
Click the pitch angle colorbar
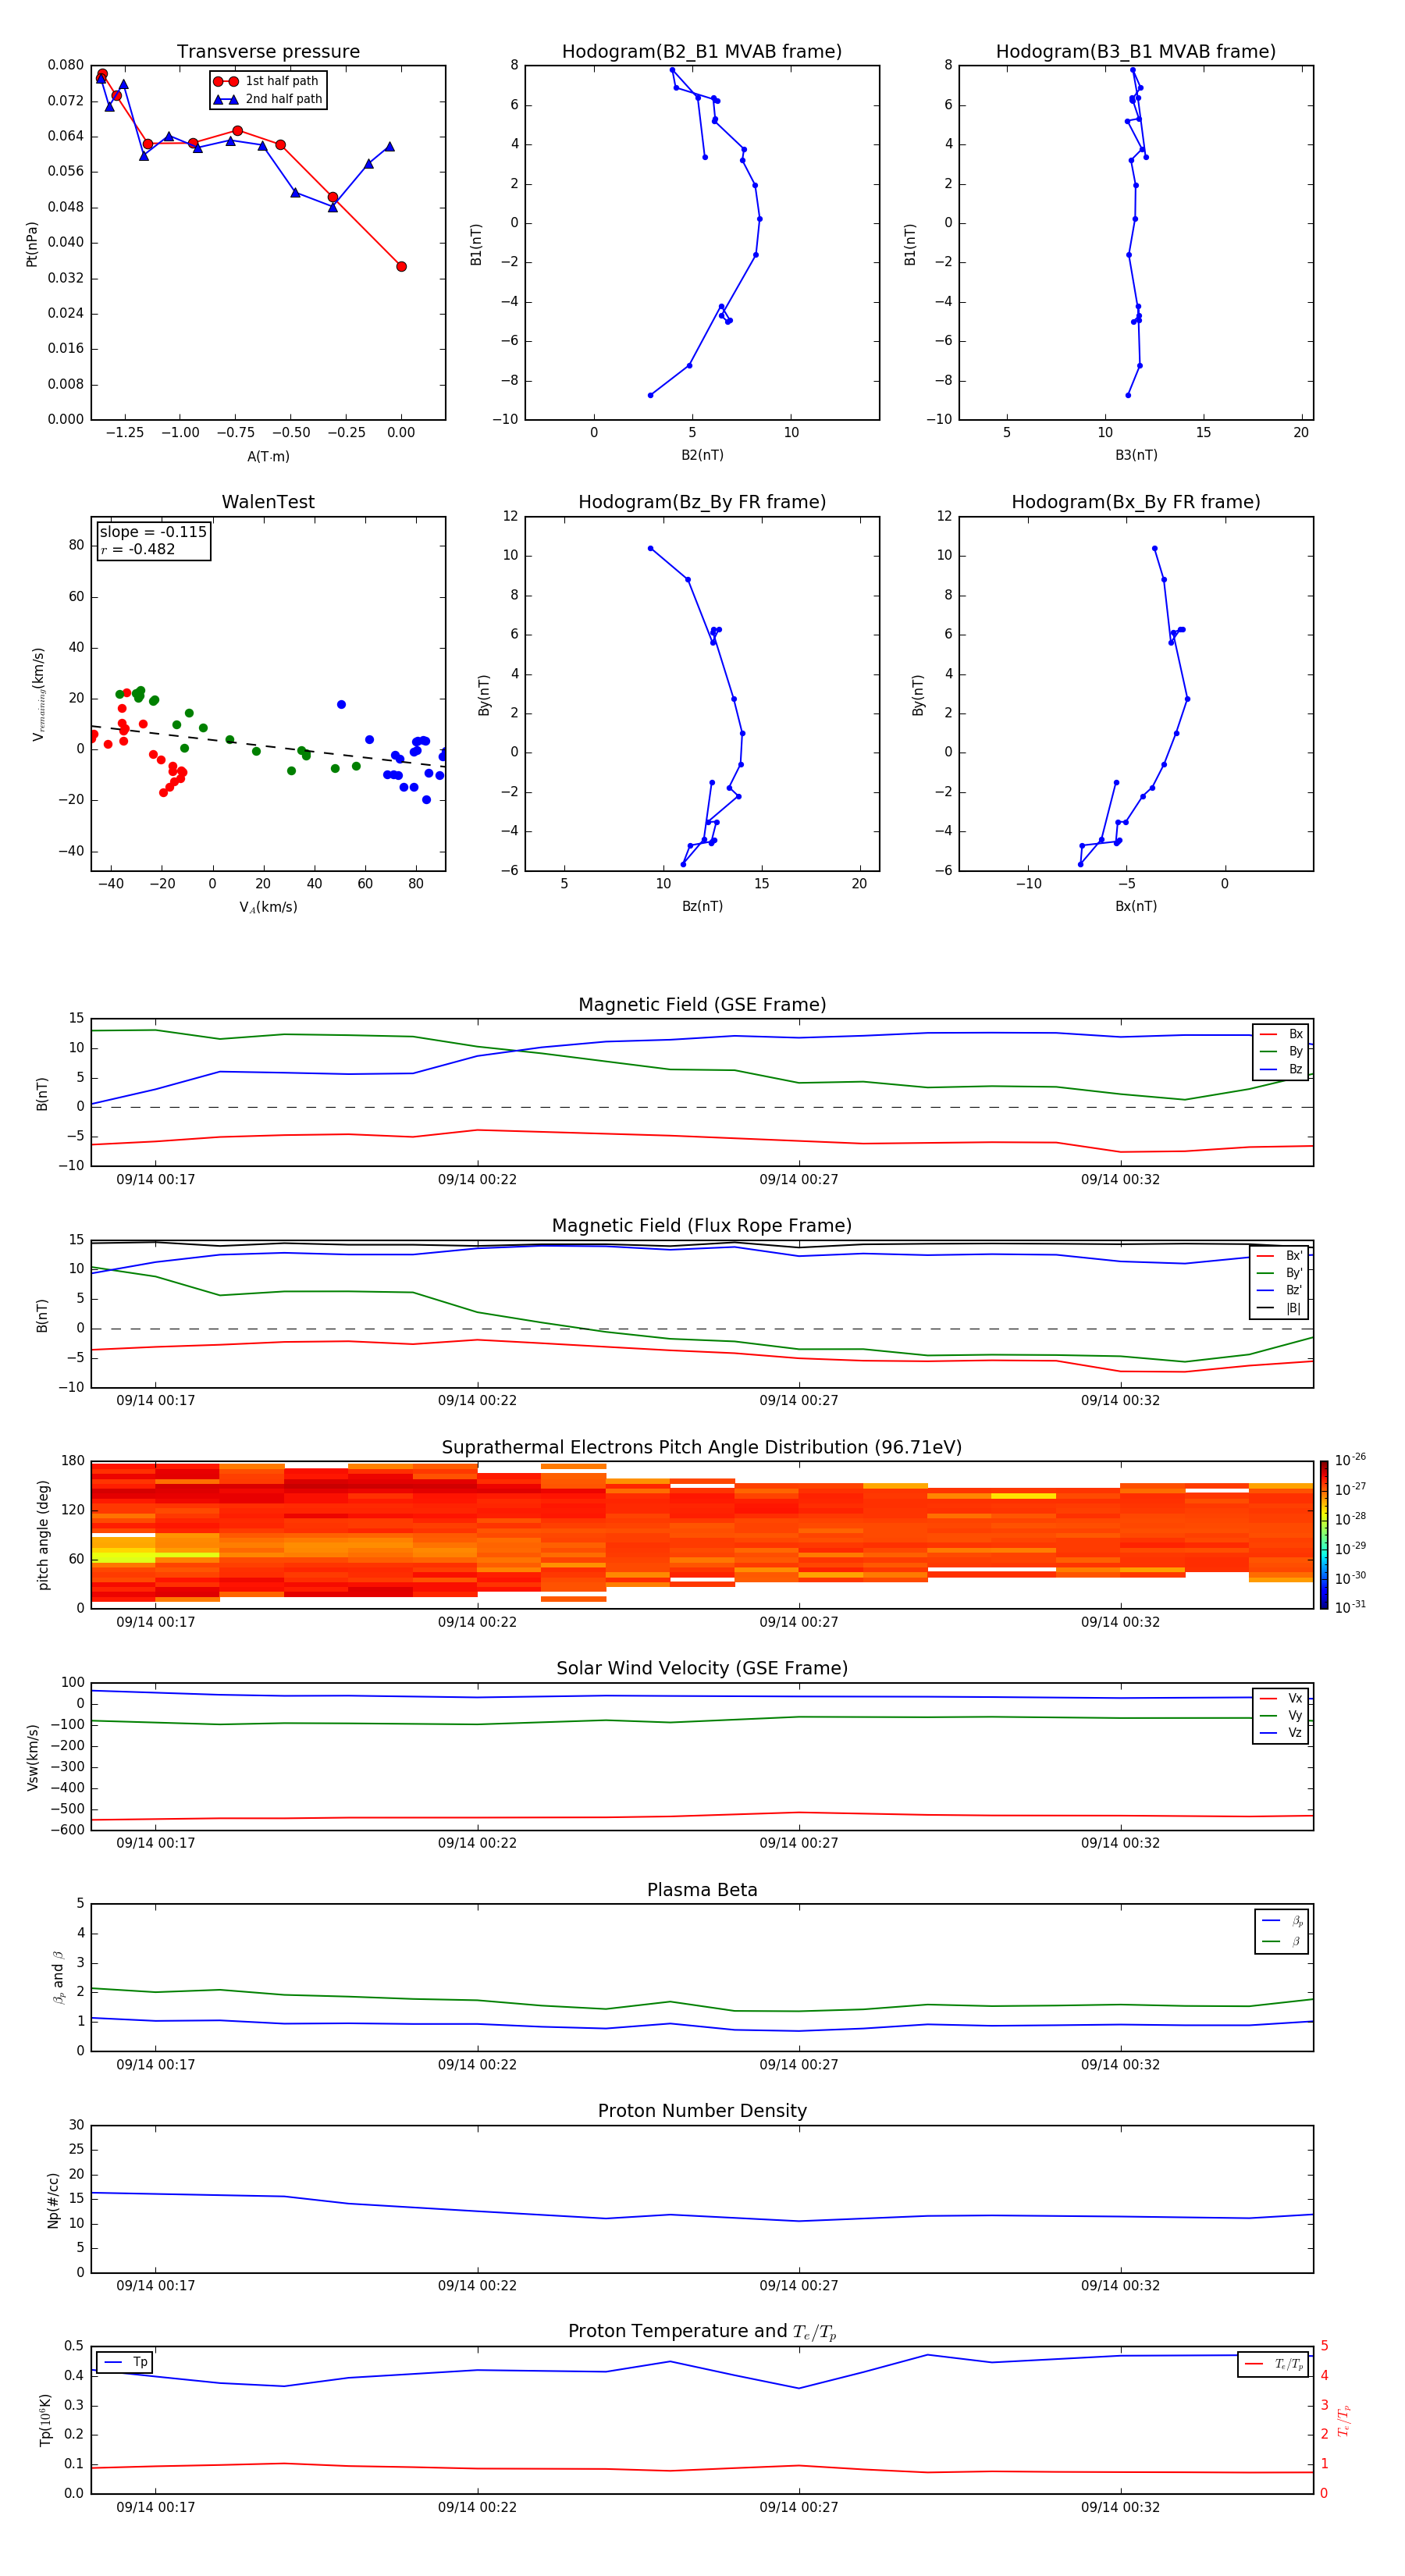pyautogui.click(x=1324, y=1534)
